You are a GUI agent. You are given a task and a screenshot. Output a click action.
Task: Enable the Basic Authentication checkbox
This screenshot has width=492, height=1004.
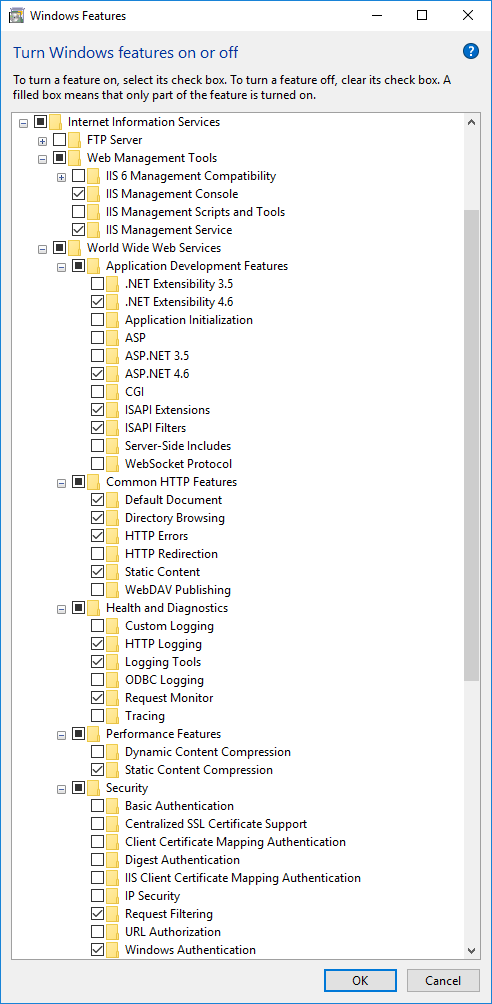point(97,806)
